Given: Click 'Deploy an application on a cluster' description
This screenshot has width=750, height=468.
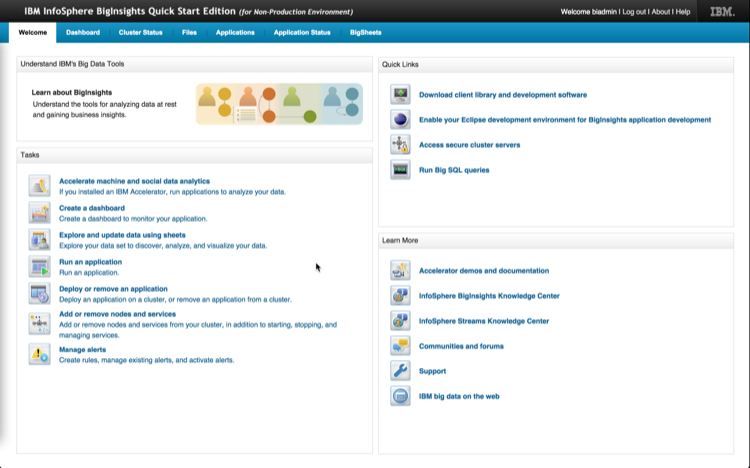Looking at the screenshot, I should point(175,300).
